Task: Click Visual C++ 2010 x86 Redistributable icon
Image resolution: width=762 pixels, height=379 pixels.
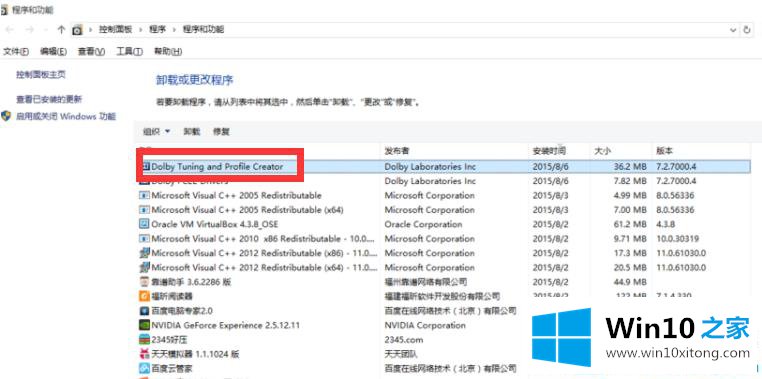Action: tap(144, 239)
